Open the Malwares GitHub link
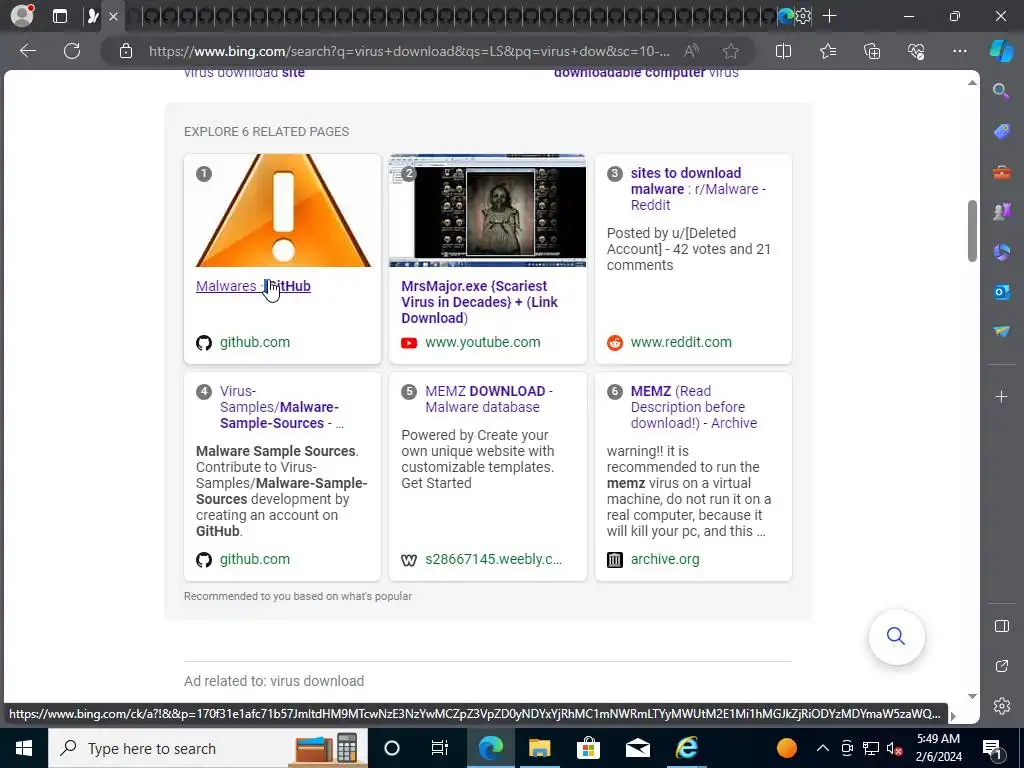Image resolution: width=1024 pixels, height=768 pixels. 253,286
